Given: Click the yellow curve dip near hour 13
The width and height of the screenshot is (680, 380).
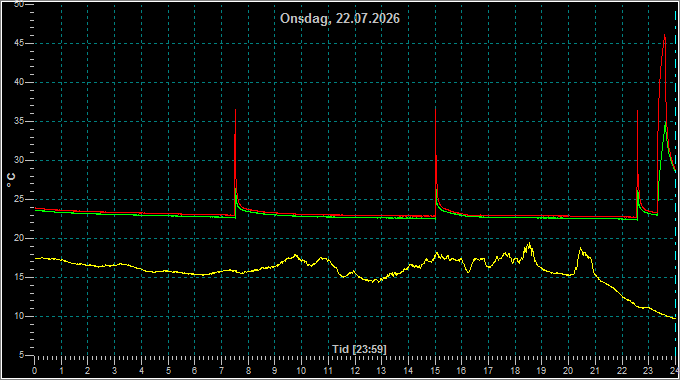Looking at the screenshot, I should [x=376, y=281].
